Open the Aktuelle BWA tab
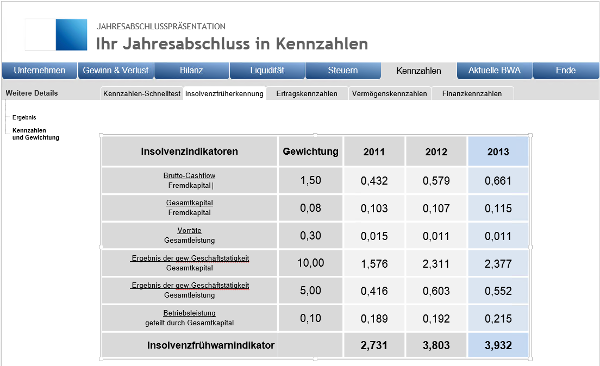Image resolution: width=600 pixels, height=366 pixels. [x=494, y=70]
